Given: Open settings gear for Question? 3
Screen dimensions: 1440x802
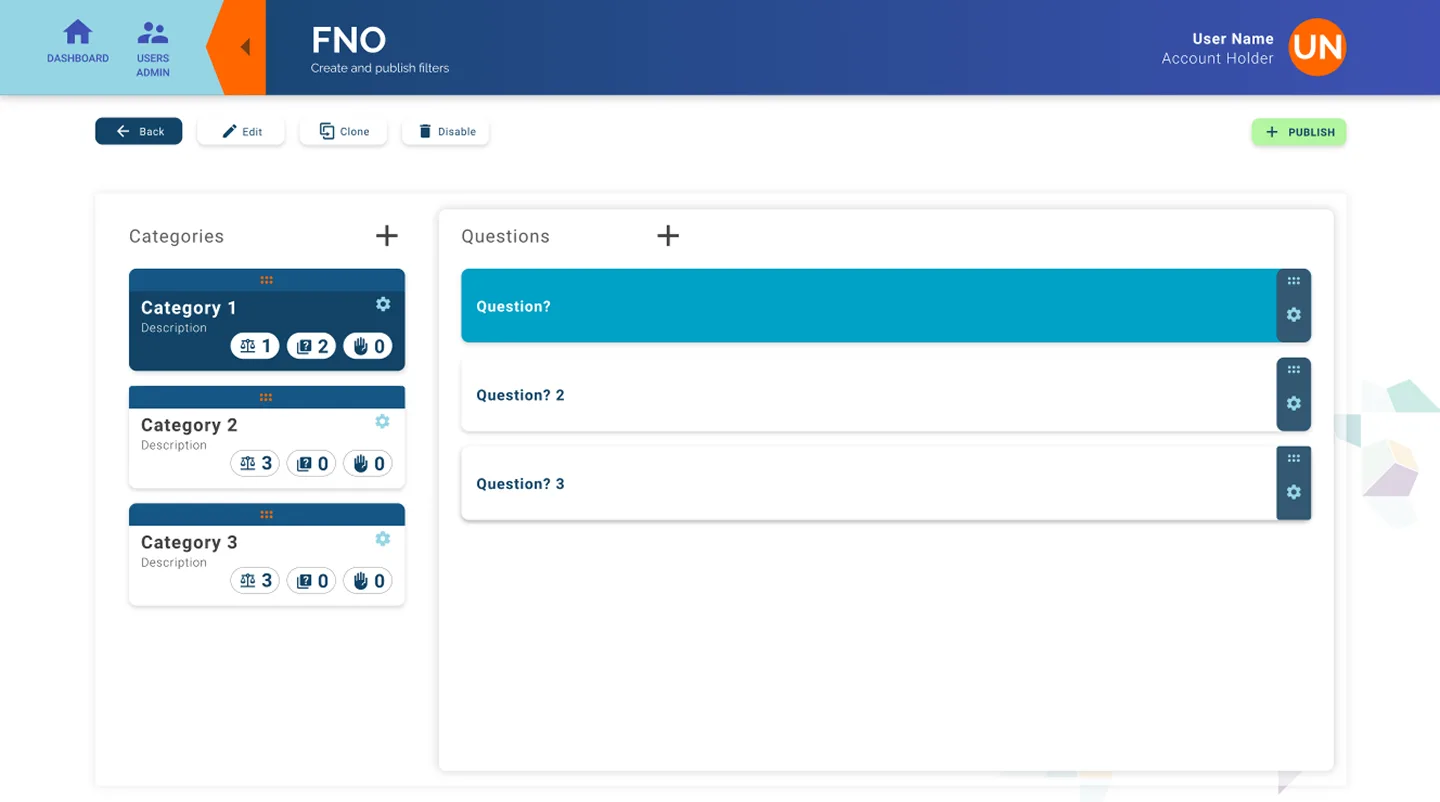Looking at the screenshot, I should coord(1294,492).
